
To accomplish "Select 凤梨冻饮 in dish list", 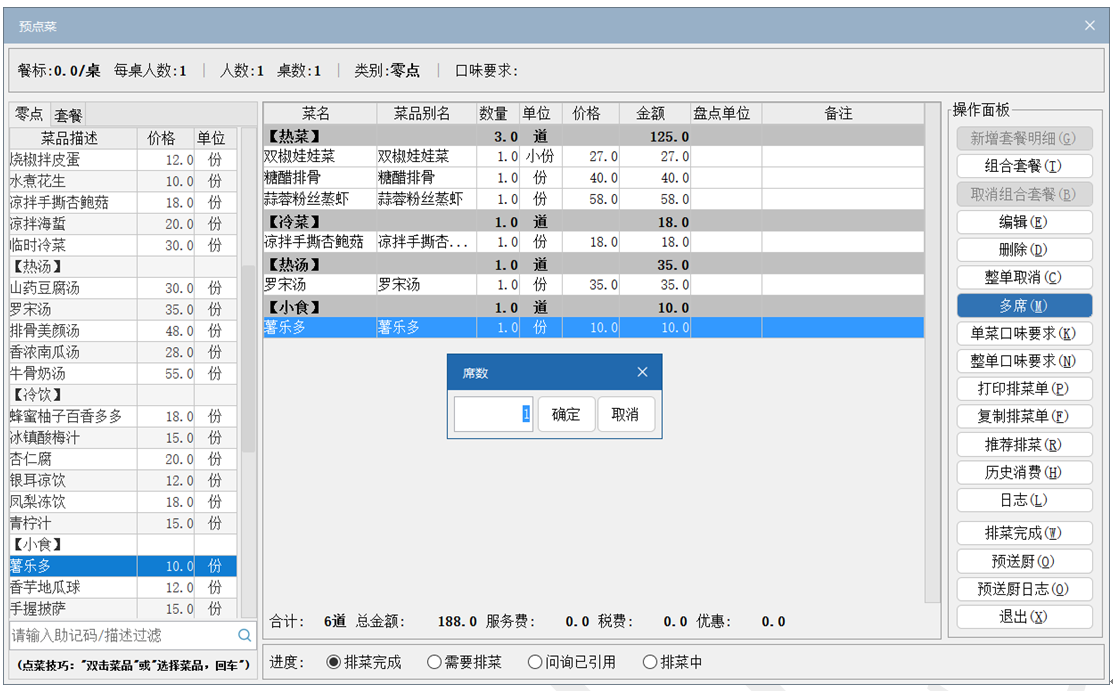I will click(123, 501).
